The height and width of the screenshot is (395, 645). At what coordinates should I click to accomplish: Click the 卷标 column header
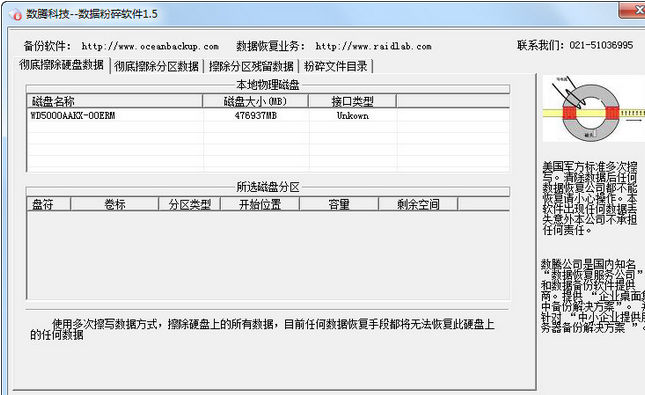[115, 204]
